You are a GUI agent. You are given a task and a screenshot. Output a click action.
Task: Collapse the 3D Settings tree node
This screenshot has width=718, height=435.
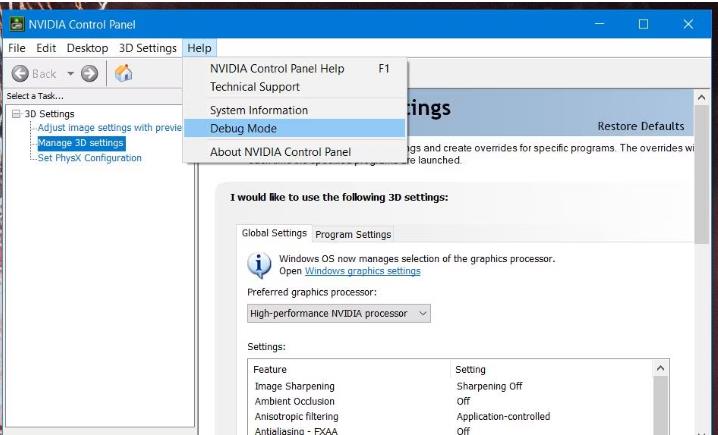click(16, 114)
